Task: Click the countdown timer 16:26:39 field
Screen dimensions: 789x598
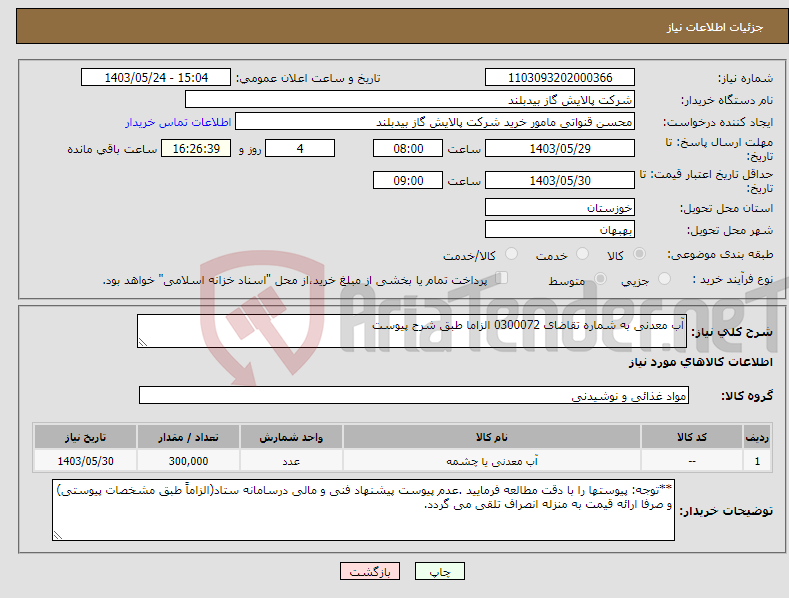Action: click(196, 148)
